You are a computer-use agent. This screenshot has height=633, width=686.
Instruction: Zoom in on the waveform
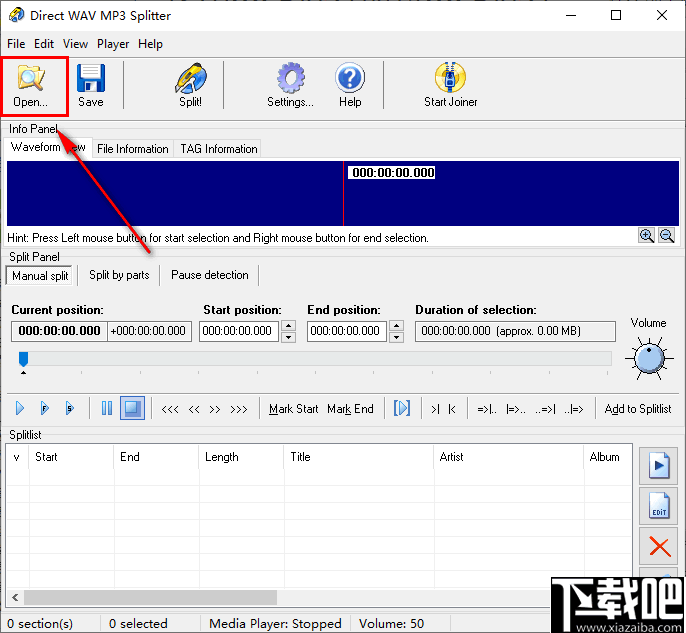pyautogui.click(x=647, y=236)
